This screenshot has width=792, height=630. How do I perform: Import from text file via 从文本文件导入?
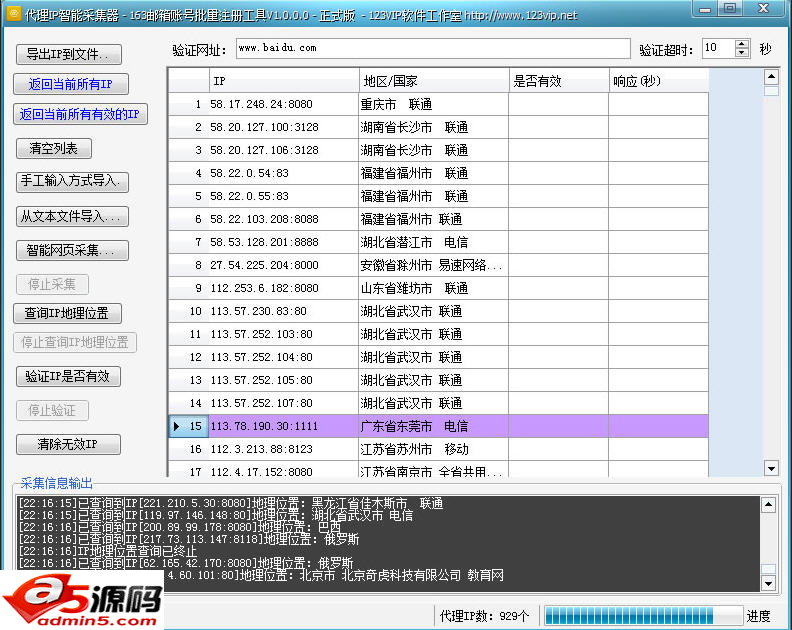pos(72,216)
